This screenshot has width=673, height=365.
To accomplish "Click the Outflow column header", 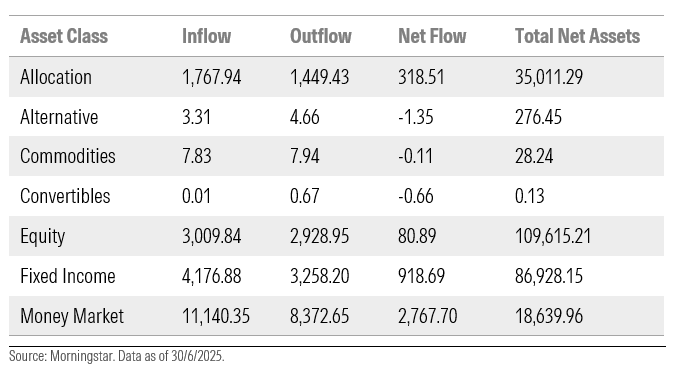I will point(321,36).
